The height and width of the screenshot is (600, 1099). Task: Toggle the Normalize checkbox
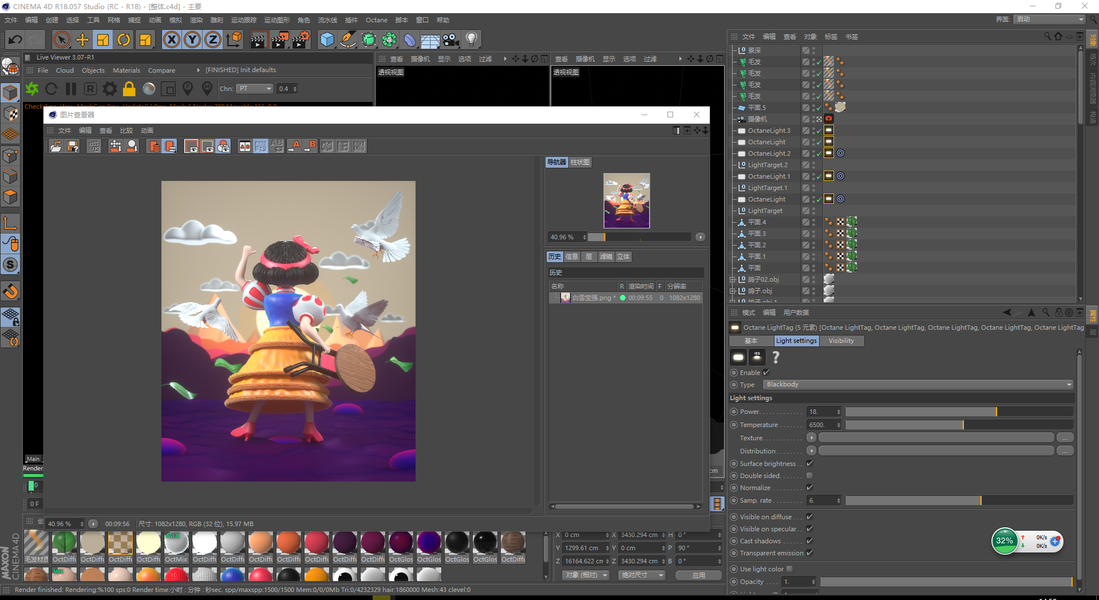coord(810,487)
